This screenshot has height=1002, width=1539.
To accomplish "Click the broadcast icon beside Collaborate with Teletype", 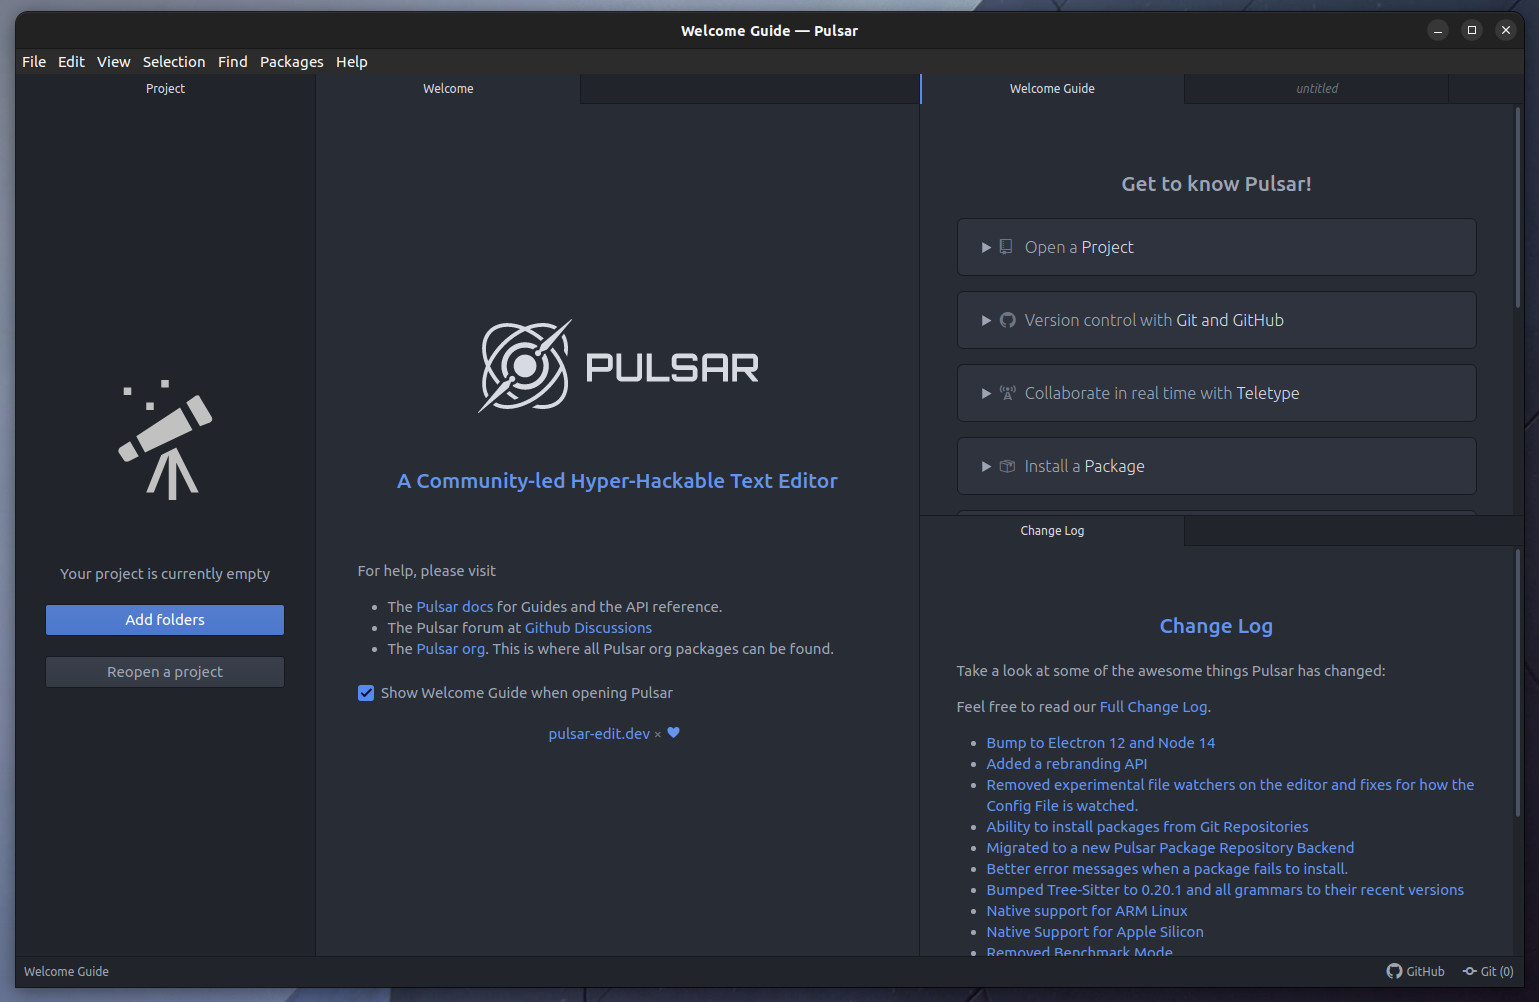I will (1007, 393).
